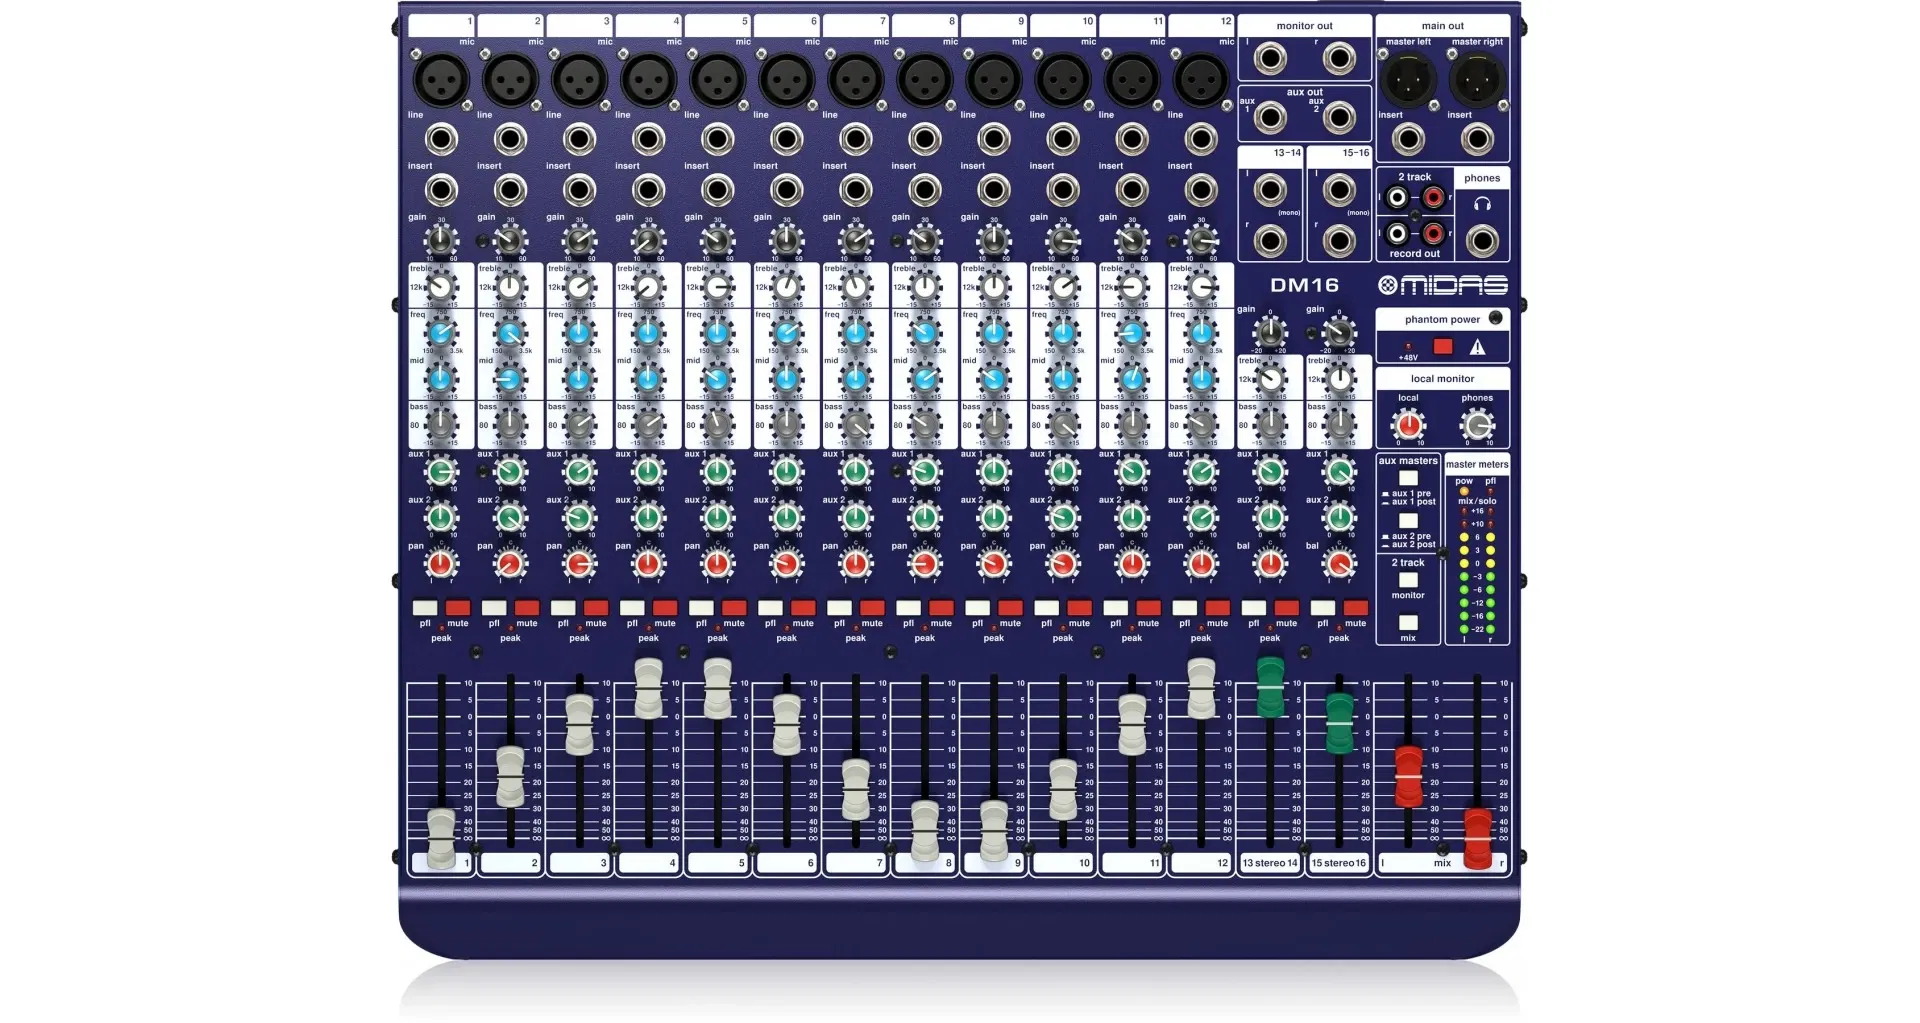The width and height of the screenshot is (1920, 1023).
Task: Click the monitor out panel label
Action: pyautogui.click(x=1303, y=24)
